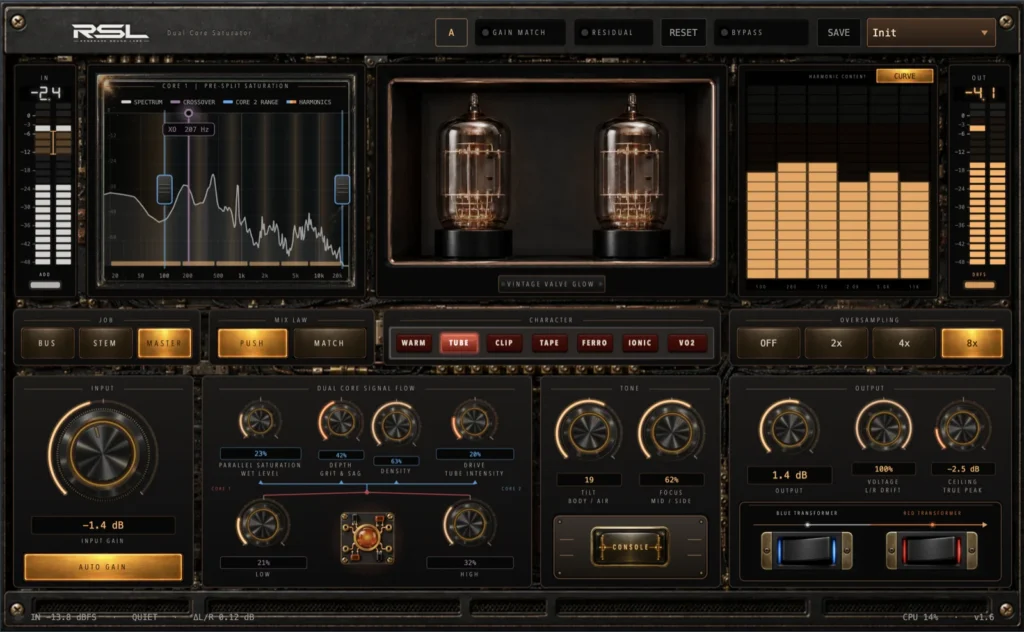Click the High core knob
The image size is (1024, 632).
coord(469,524)
